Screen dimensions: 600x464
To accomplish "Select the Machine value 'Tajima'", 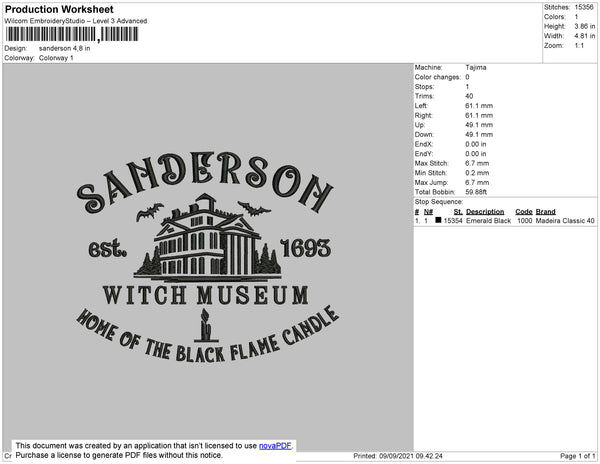I will 476,67.
